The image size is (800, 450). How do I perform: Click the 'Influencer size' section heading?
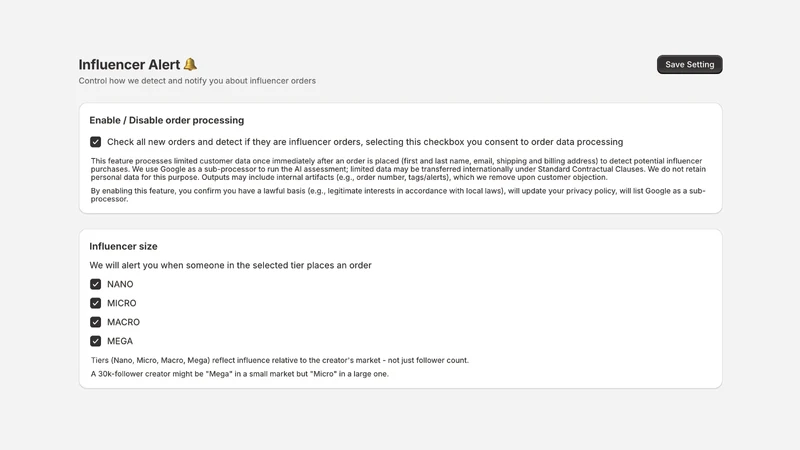coord(123,246)
